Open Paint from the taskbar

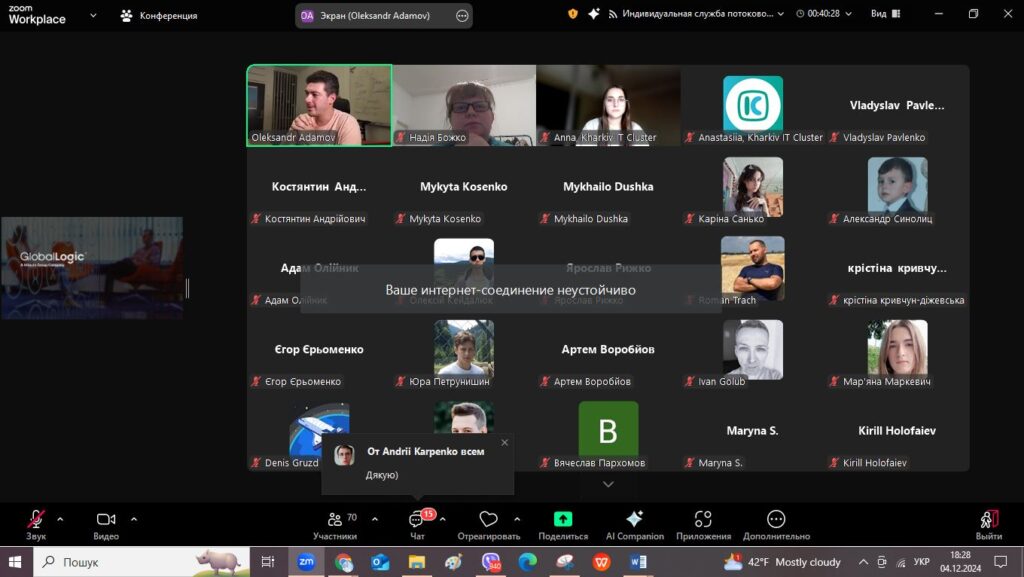453,561
